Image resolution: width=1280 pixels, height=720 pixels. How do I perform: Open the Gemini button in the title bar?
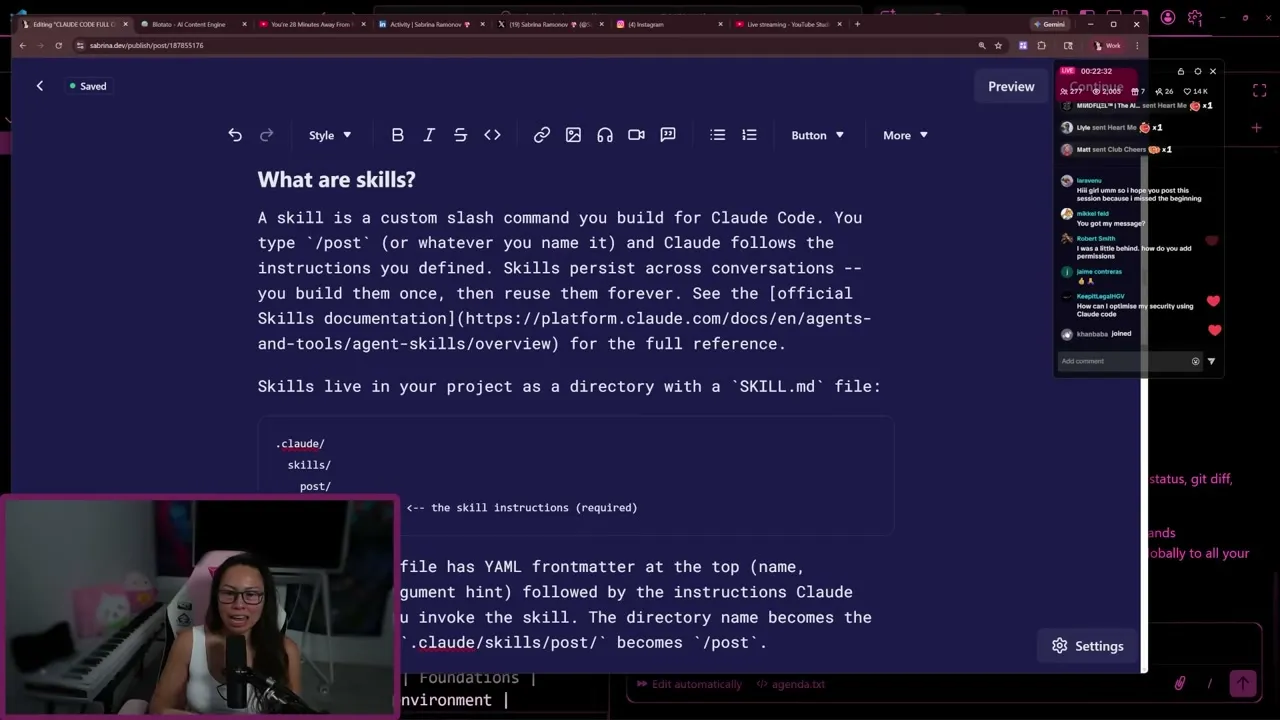pos(1051,24)
